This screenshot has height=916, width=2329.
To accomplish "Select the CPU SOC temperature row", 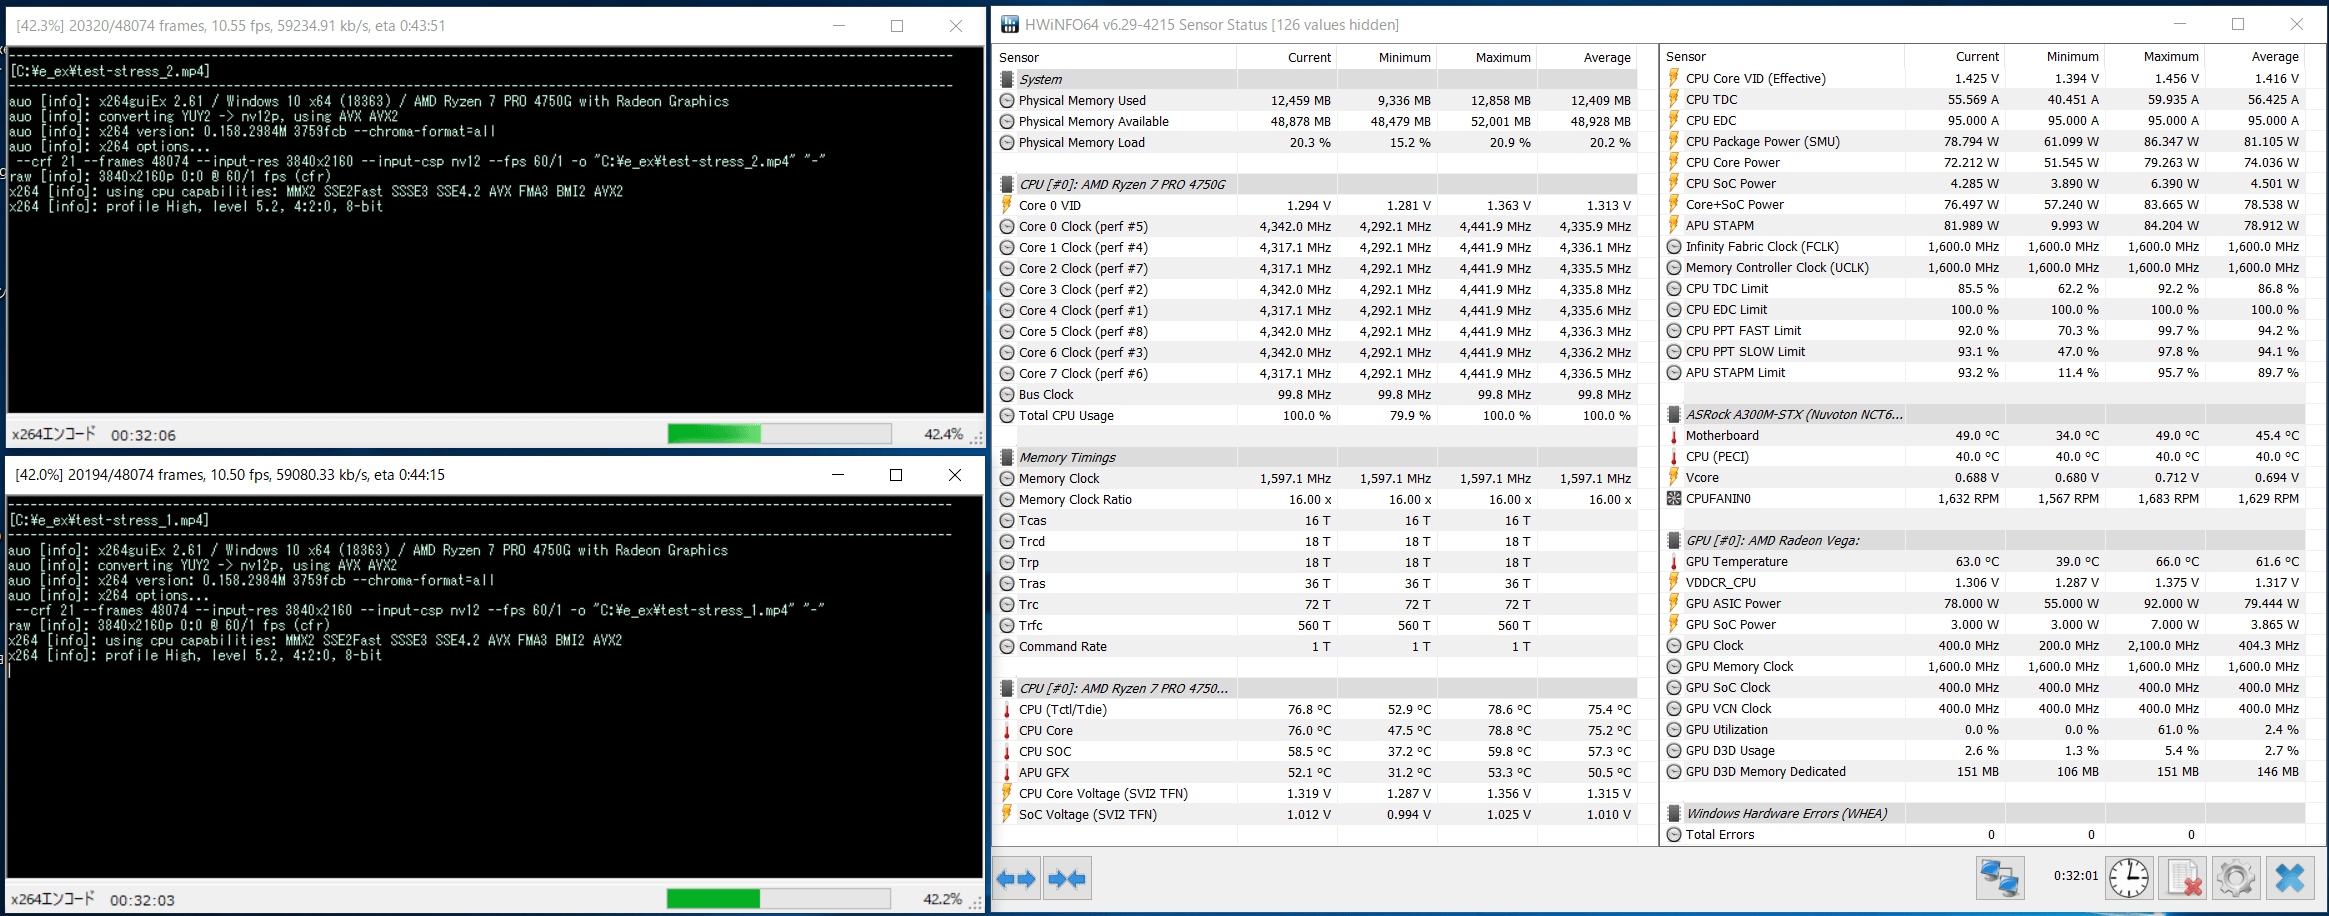I will pyautogui.click(x=1318, y=751).
